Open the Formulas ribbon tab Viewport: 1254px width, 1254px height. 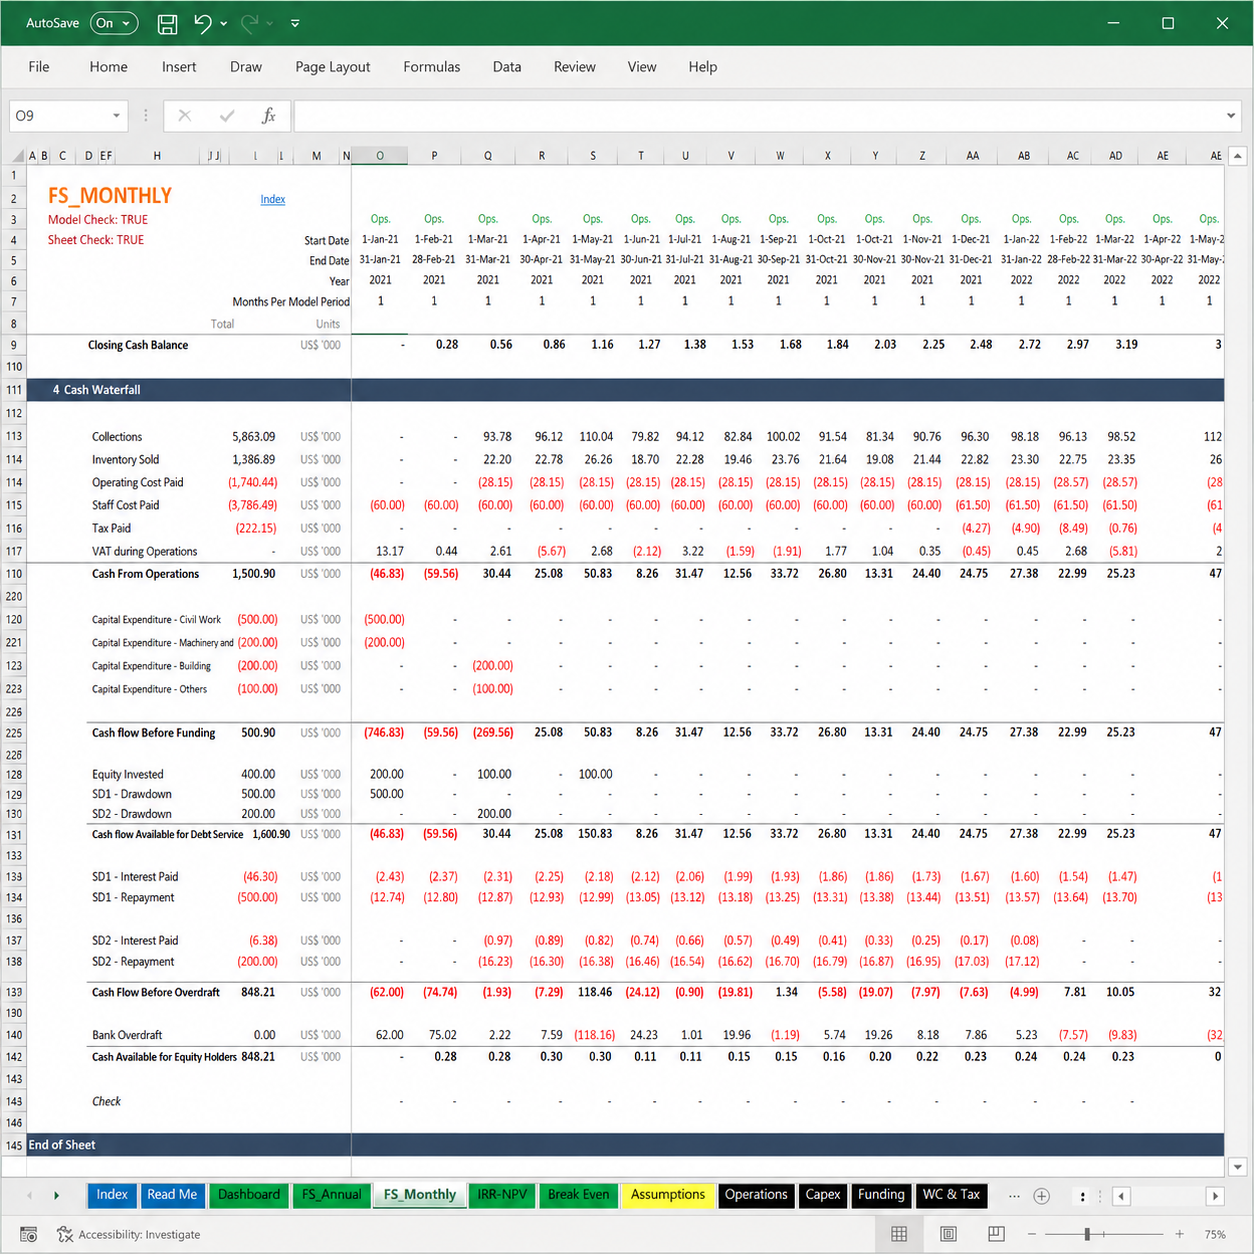432,67
